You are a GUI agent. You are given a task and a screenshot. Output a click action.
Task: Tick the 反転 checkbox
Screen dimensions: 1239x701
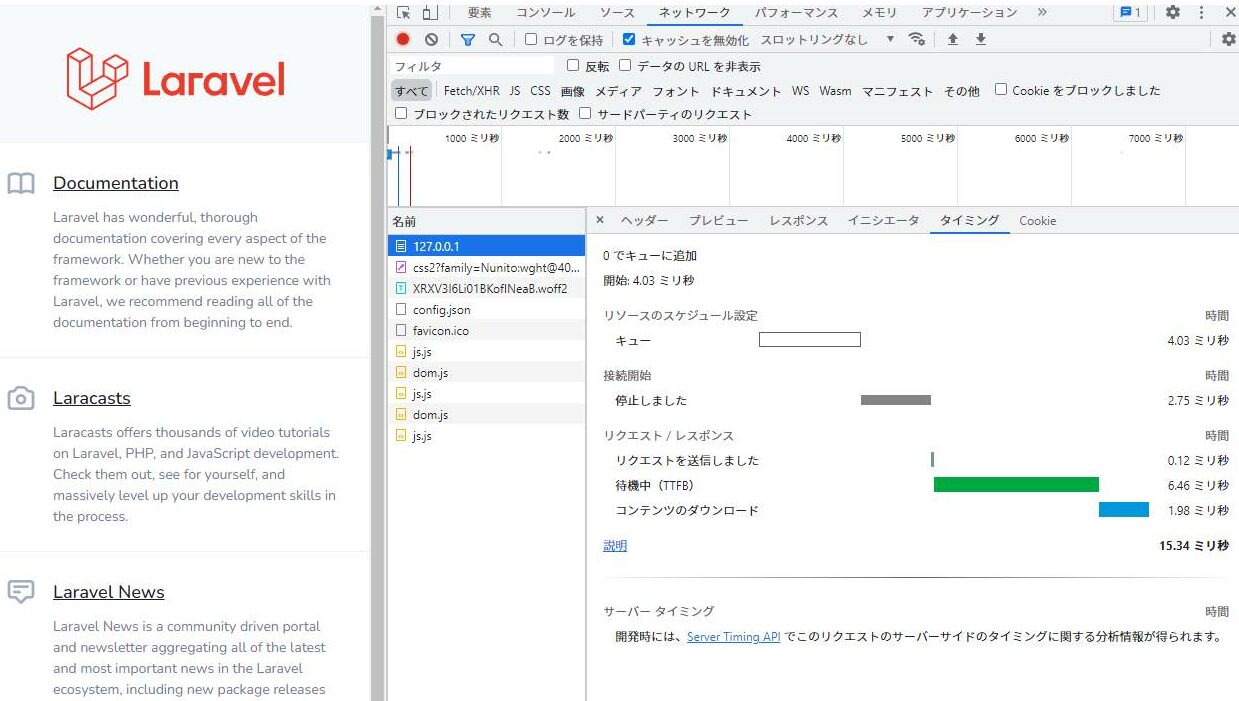(573, 66)
